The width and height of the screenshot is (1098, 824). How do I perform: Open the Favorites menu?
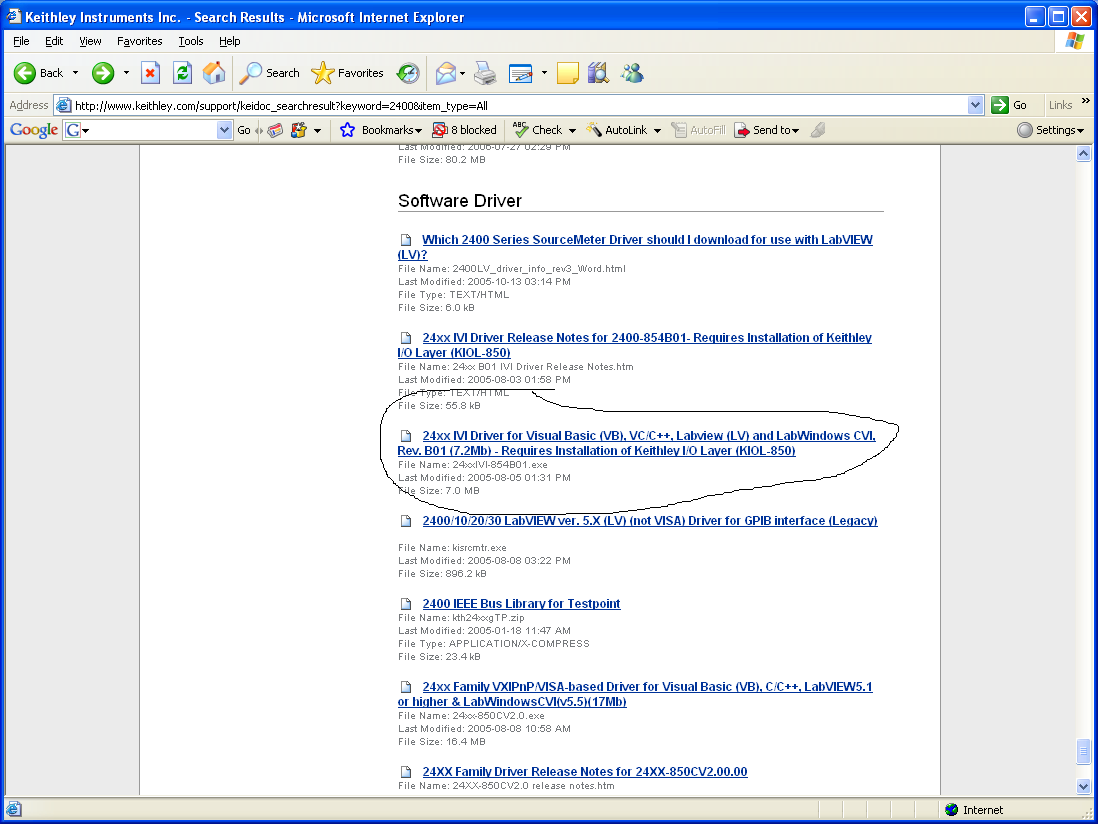coord(139,41)
